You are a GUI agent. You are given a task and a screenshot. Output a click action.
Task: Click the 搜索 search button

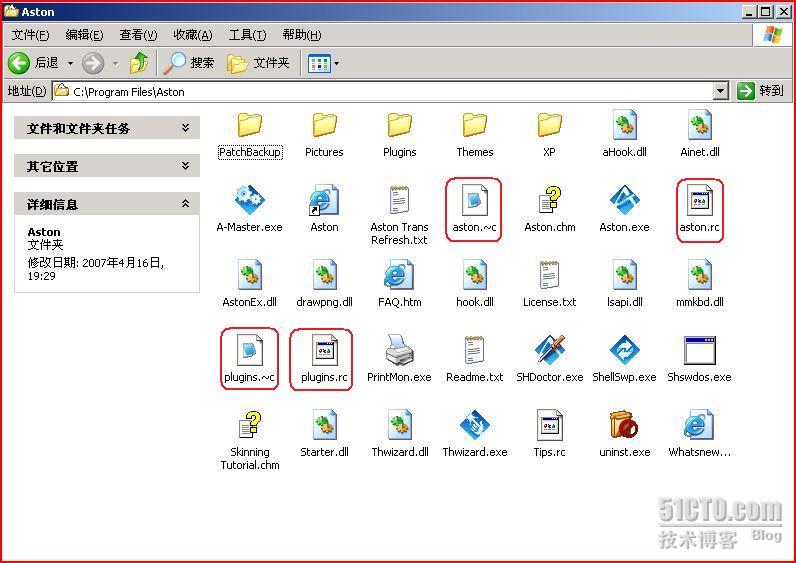[x=189, y=63]
